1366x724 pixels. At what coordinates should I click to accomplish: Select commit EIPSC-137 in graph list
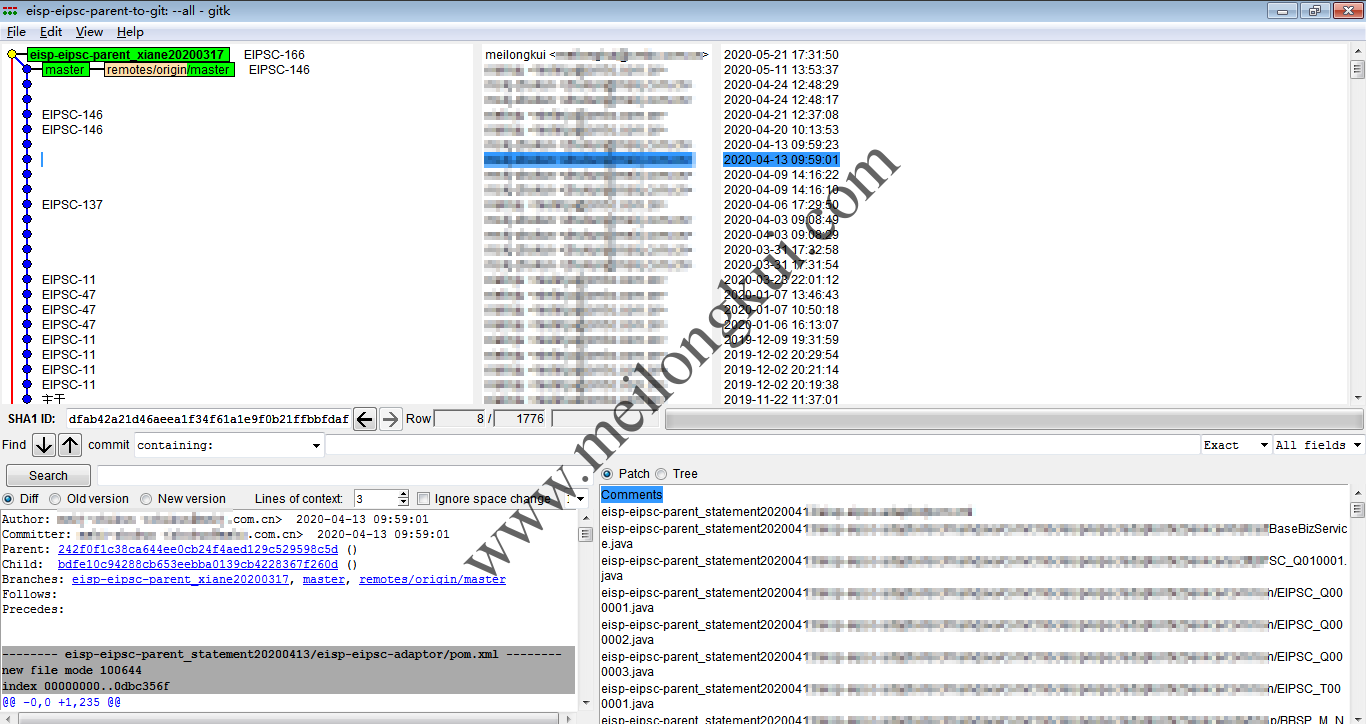click(72, 205)
